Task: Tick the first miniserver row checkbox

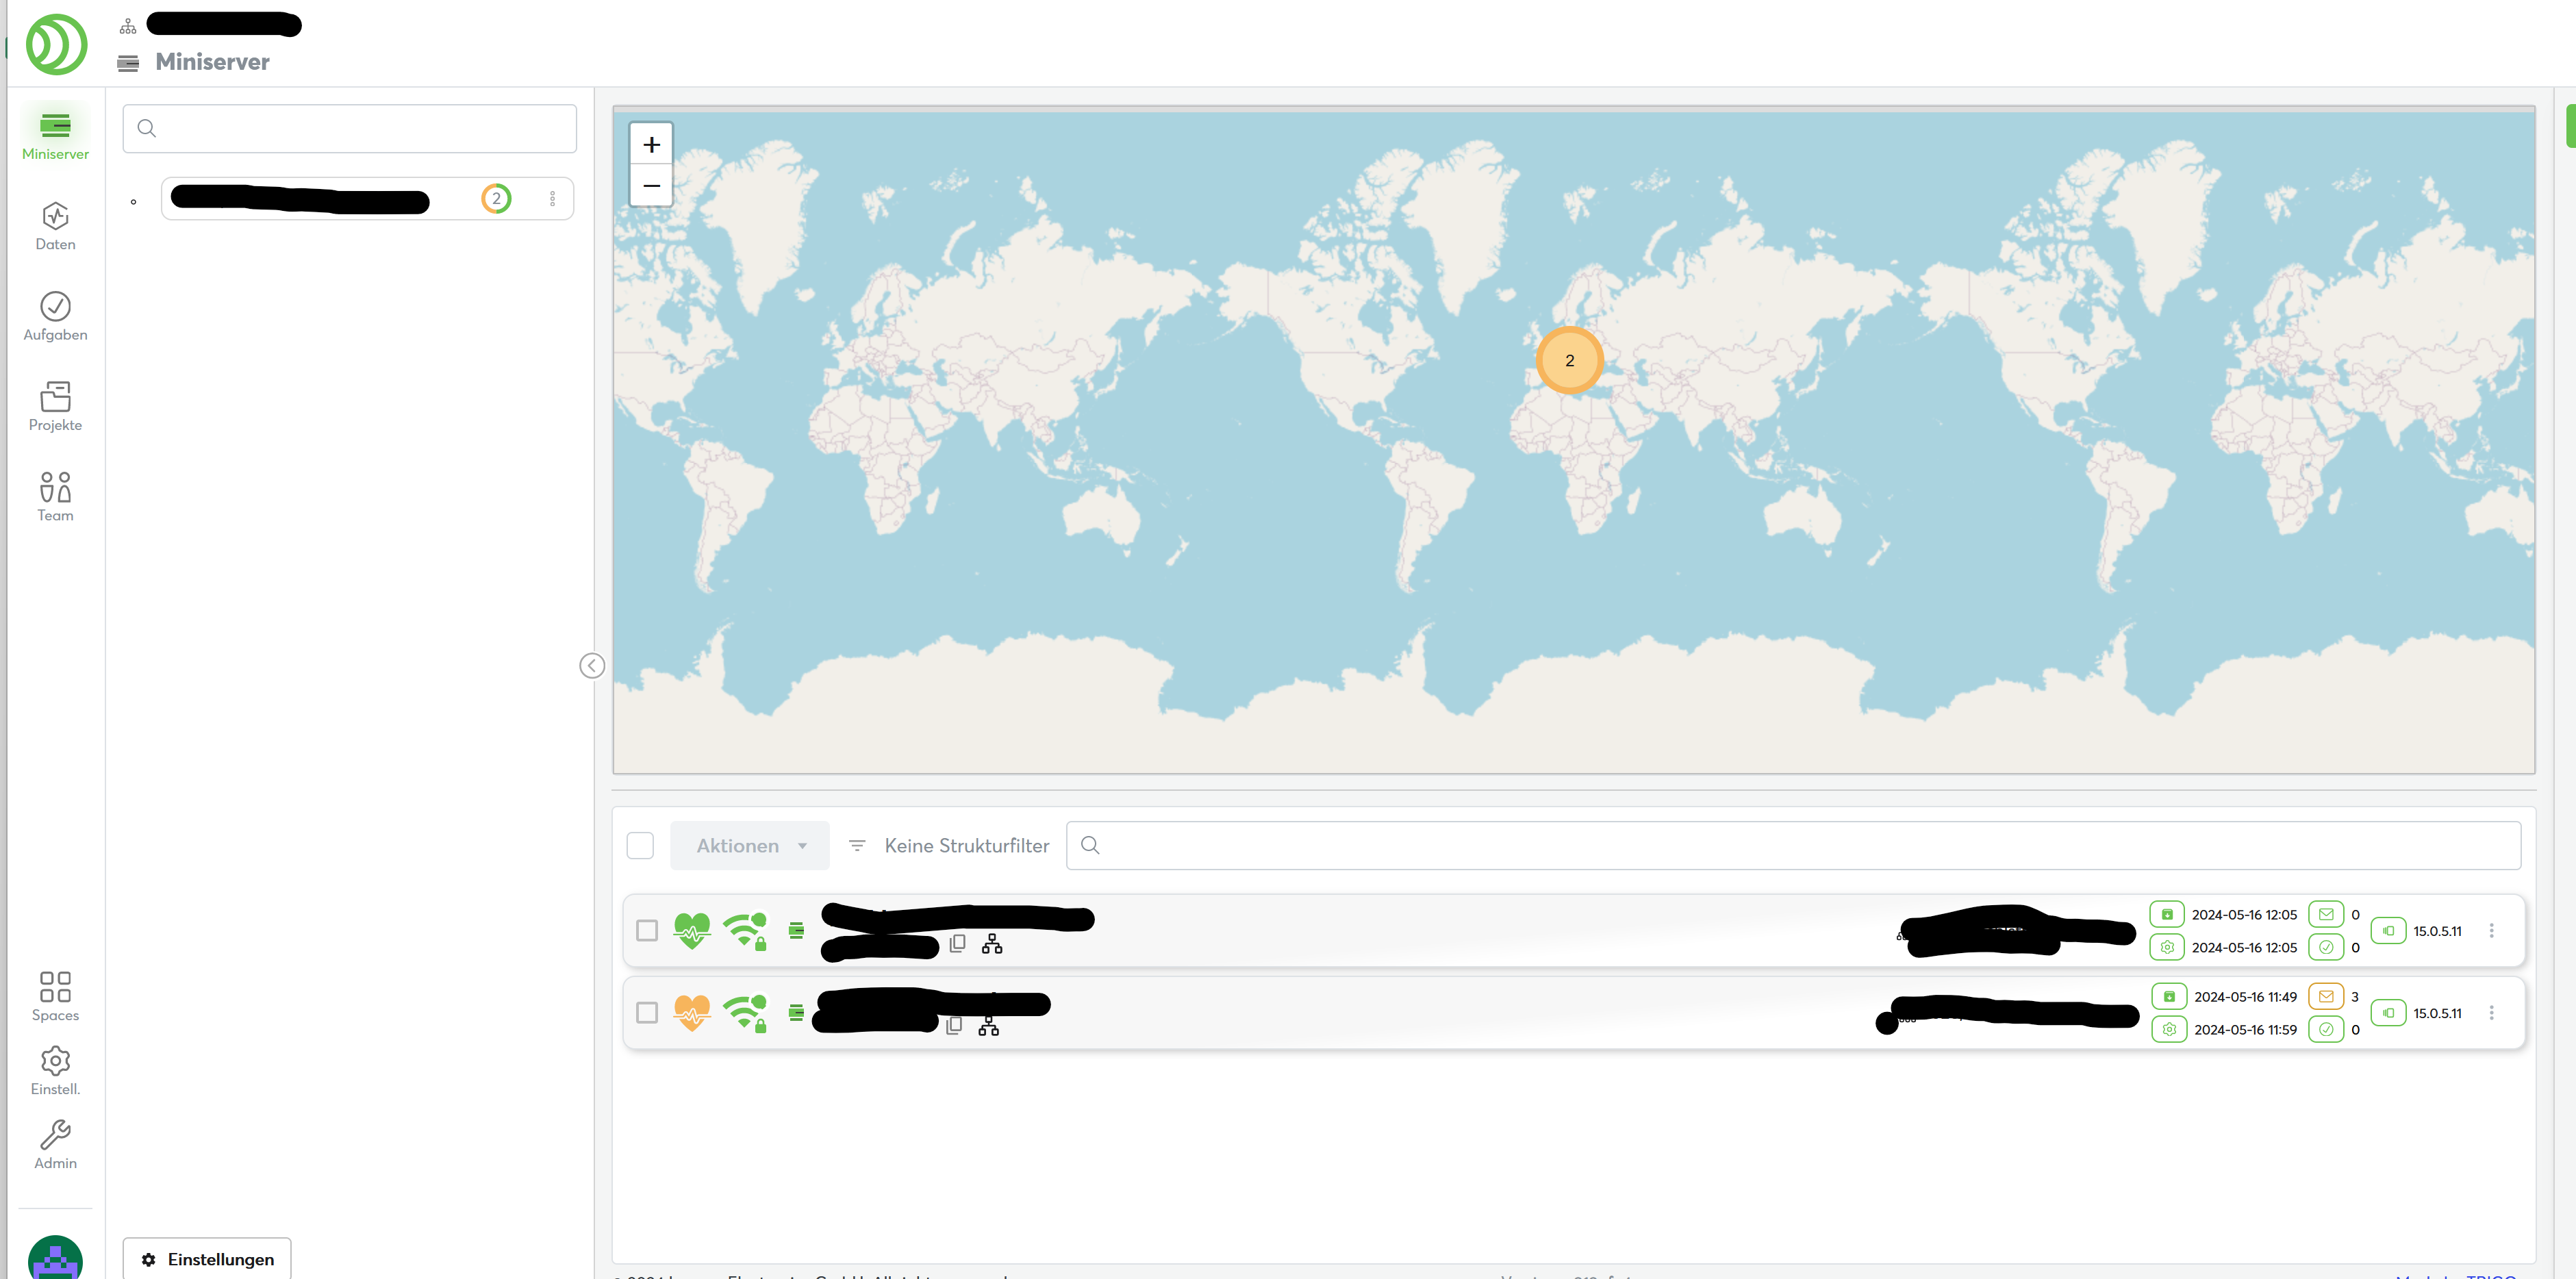Action: (647, 930)
